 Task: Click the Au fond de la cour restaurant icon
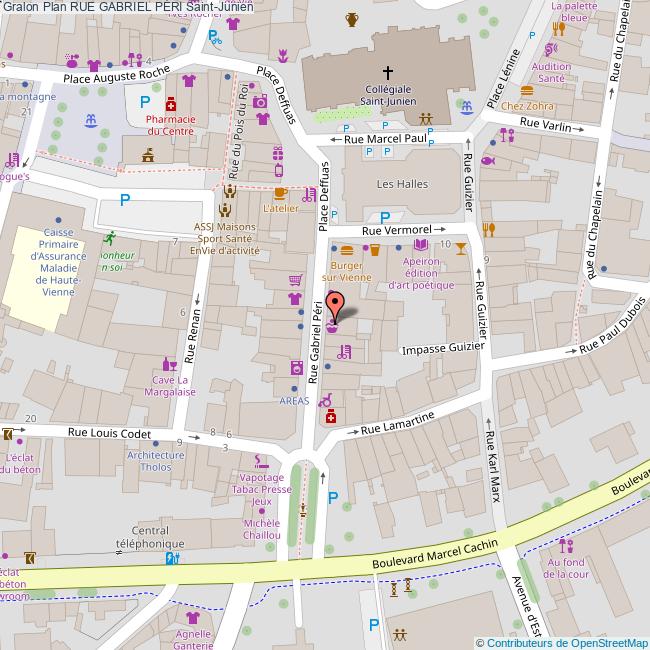(566, 546)
